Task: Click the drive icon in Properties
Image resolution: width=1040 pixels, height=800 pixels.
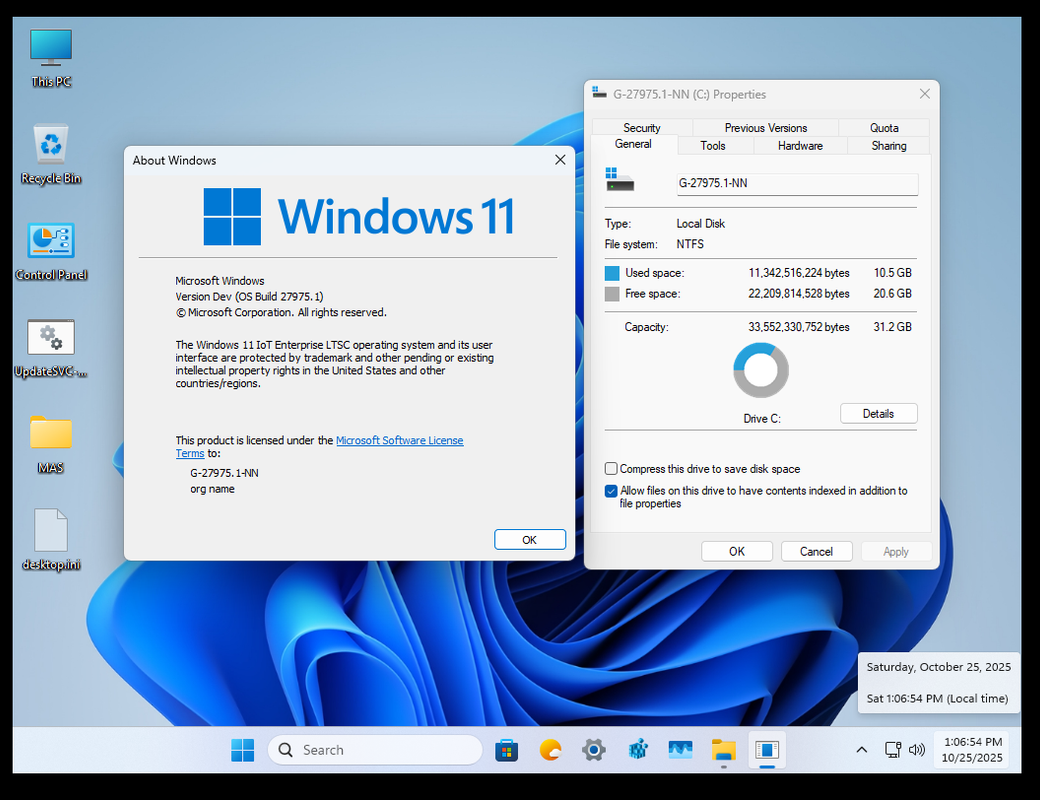Action: (x=619, y=179)
